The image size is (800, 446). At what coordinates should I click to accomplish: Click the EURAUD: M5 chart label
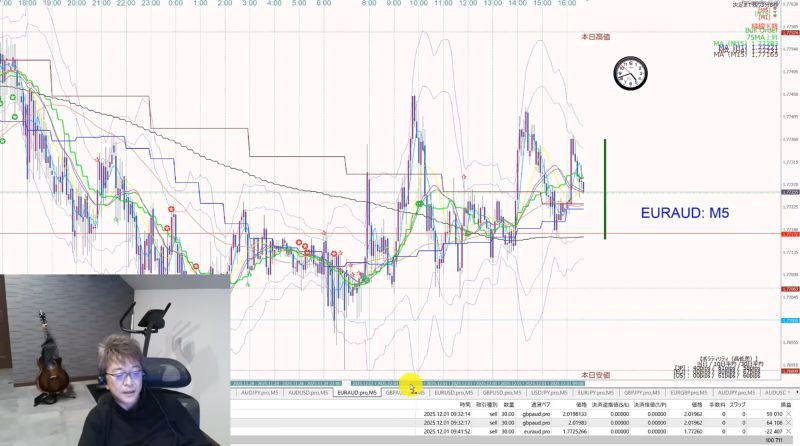[x=685, y=213]
